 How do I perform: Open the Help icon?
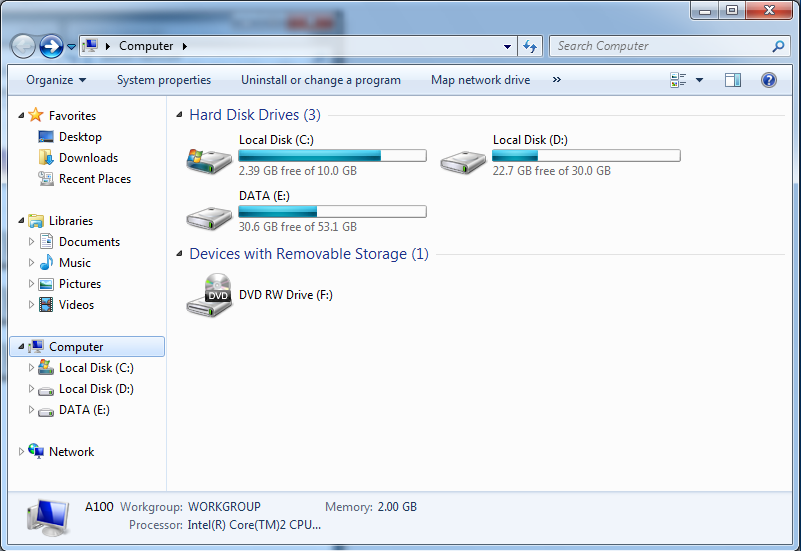769,80
